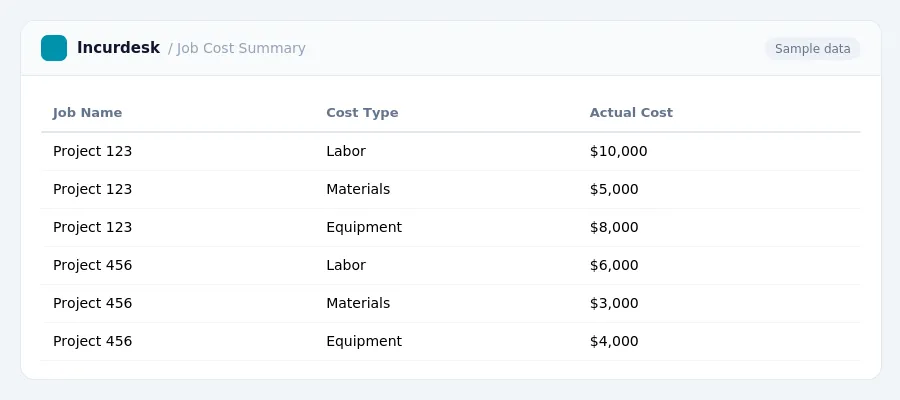900x400 pixels.
Task: Click Materials cell in the $3,000 row
Action: click(358, 303)
